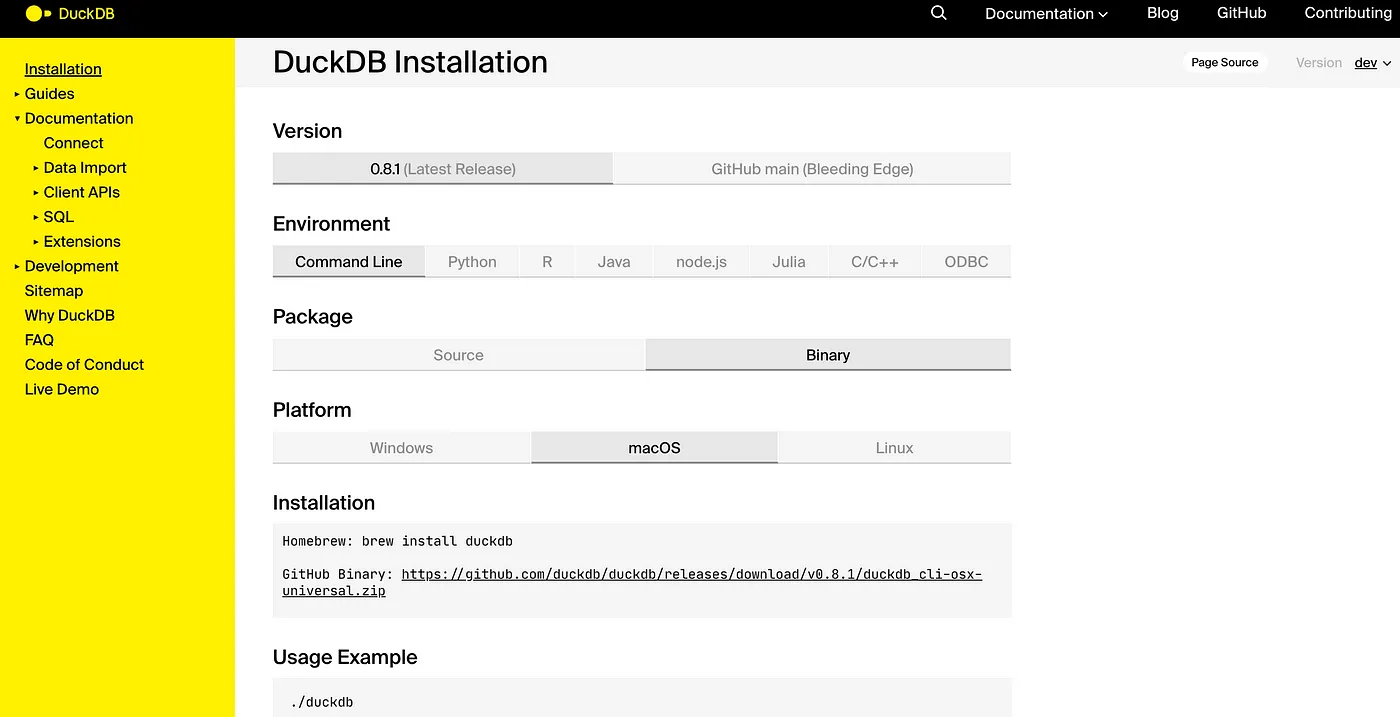Screen dimensions: 1400x717
Task: Switch to the Julia environment
Action: (788, 261)
